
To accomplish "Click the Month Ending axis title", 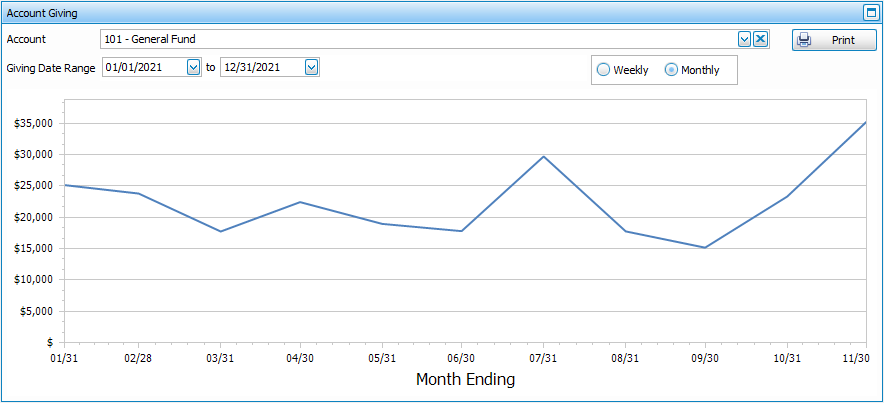I will coord(465,380).
